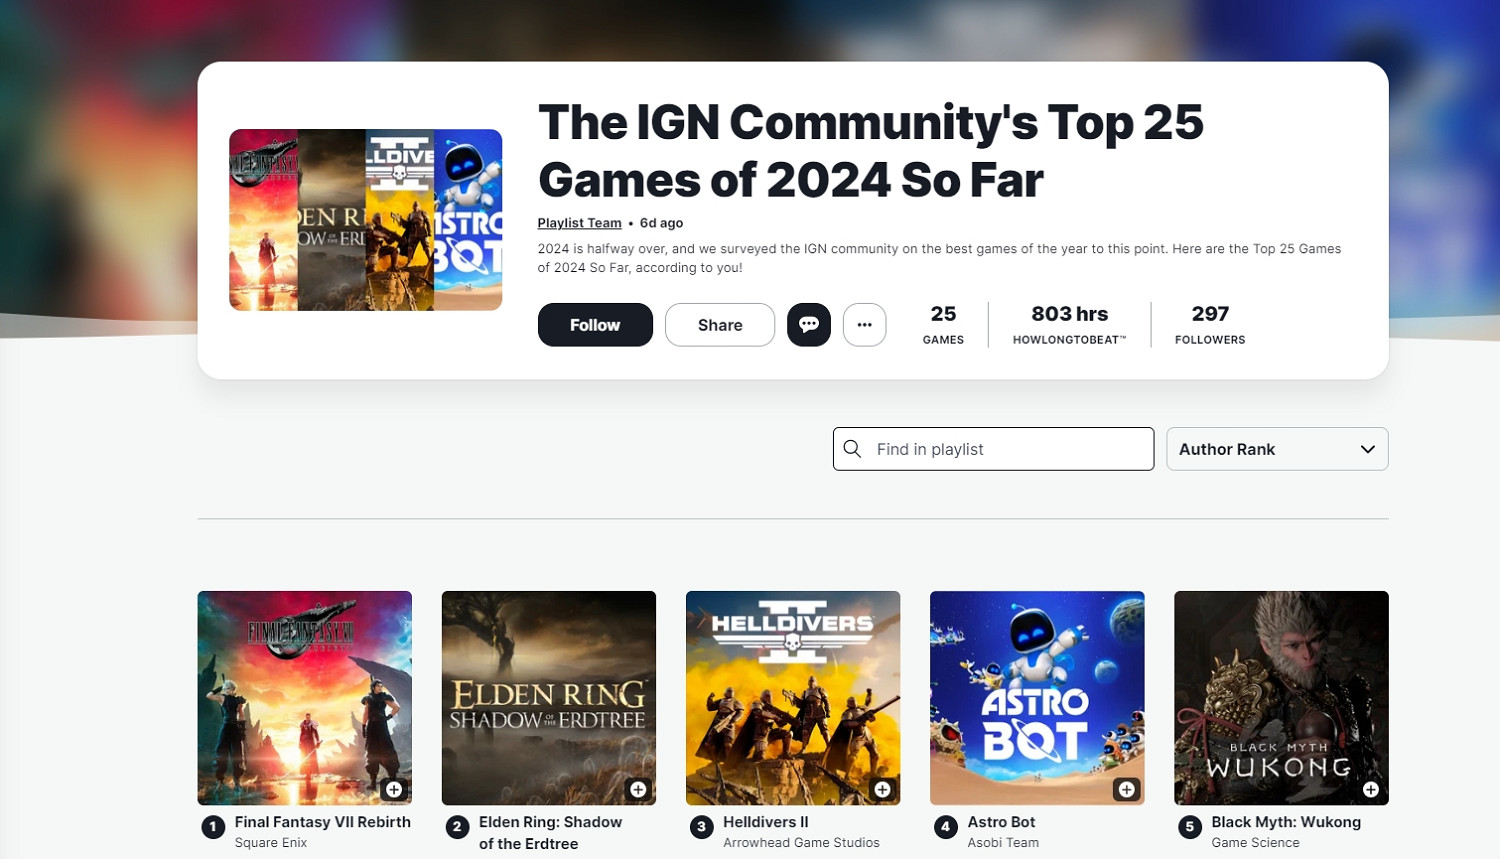This screenshot has width=1500, height=859.
Task: Click the comments speech bubble icon
Action: pyautogui.click(x=808, y=325)
